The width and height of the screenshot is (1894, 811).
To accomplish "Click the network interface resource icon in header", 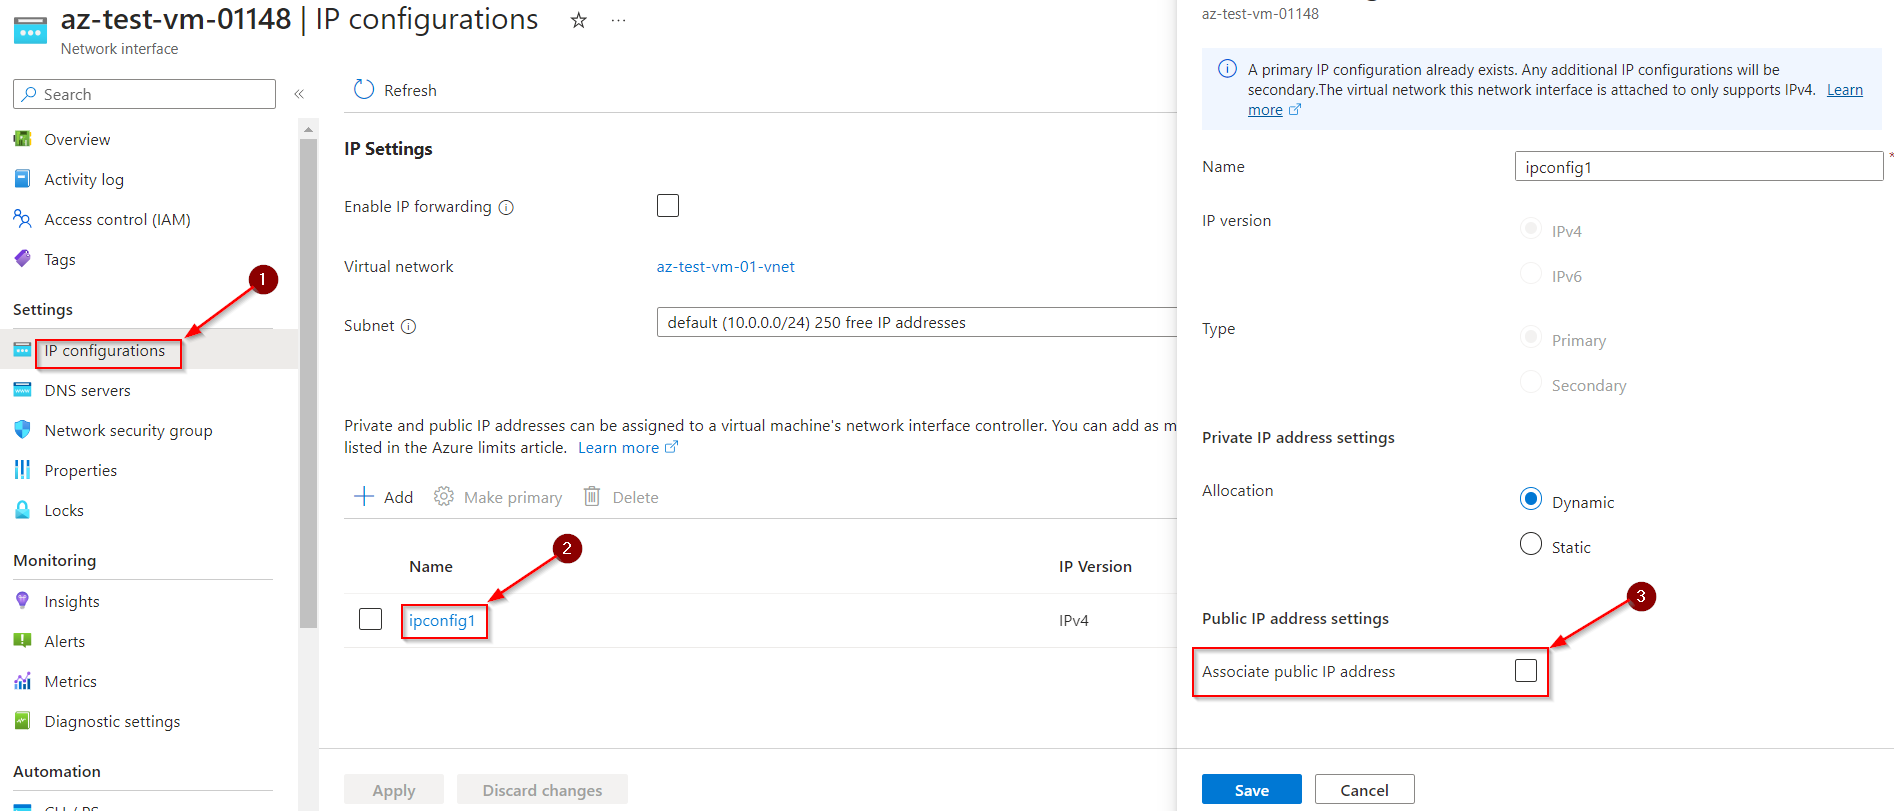I will pos(30,30).
